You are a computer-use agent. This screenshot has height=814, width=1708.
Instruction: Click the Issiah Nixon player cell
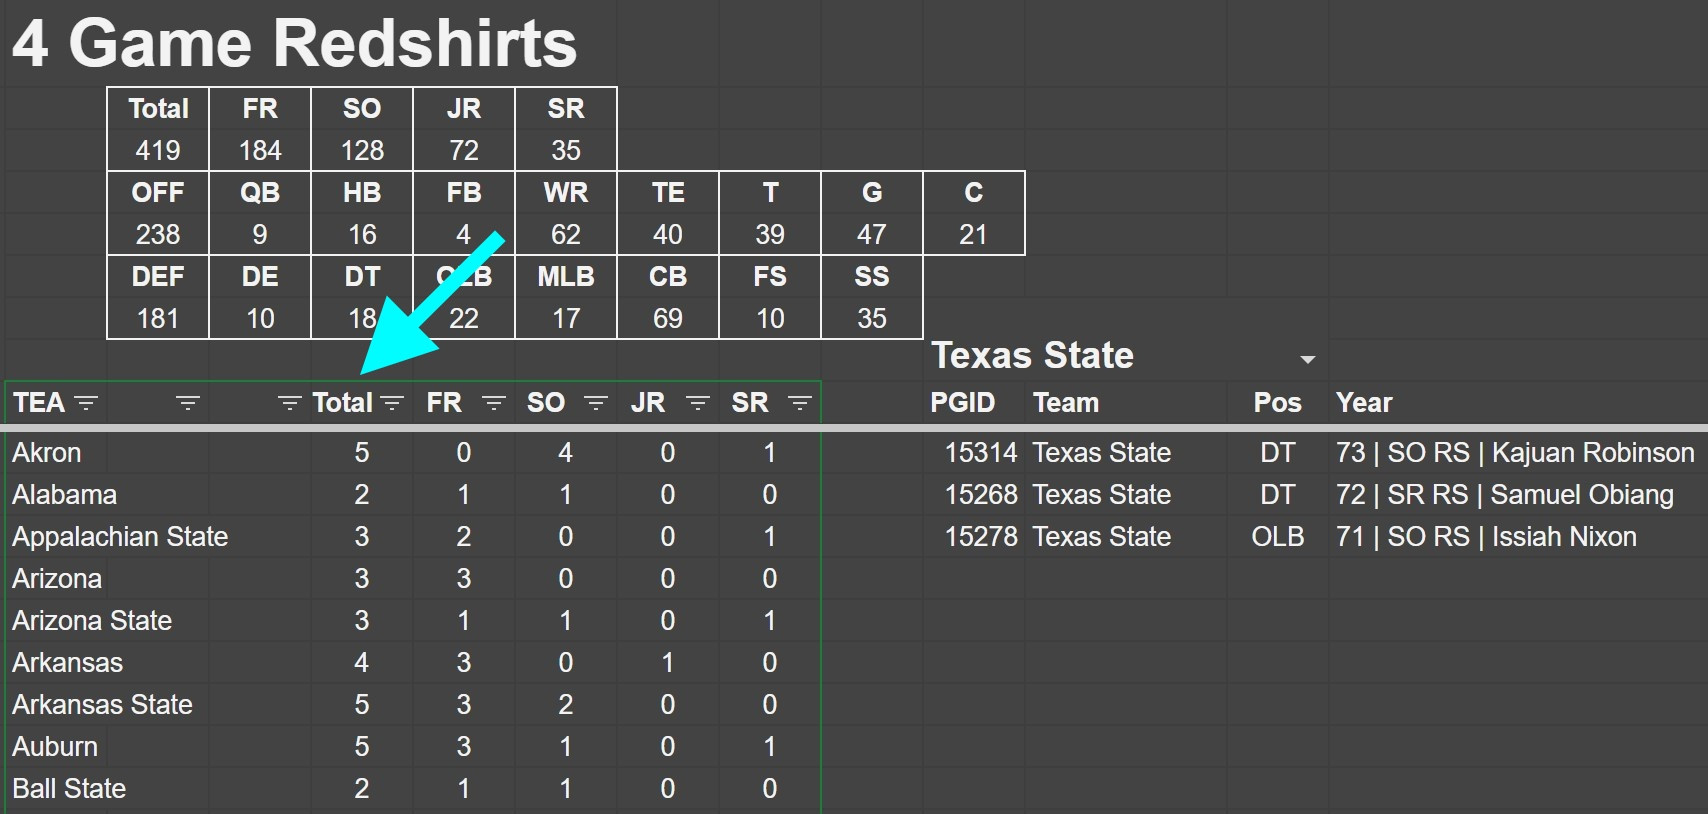[x=1486, y=537]
